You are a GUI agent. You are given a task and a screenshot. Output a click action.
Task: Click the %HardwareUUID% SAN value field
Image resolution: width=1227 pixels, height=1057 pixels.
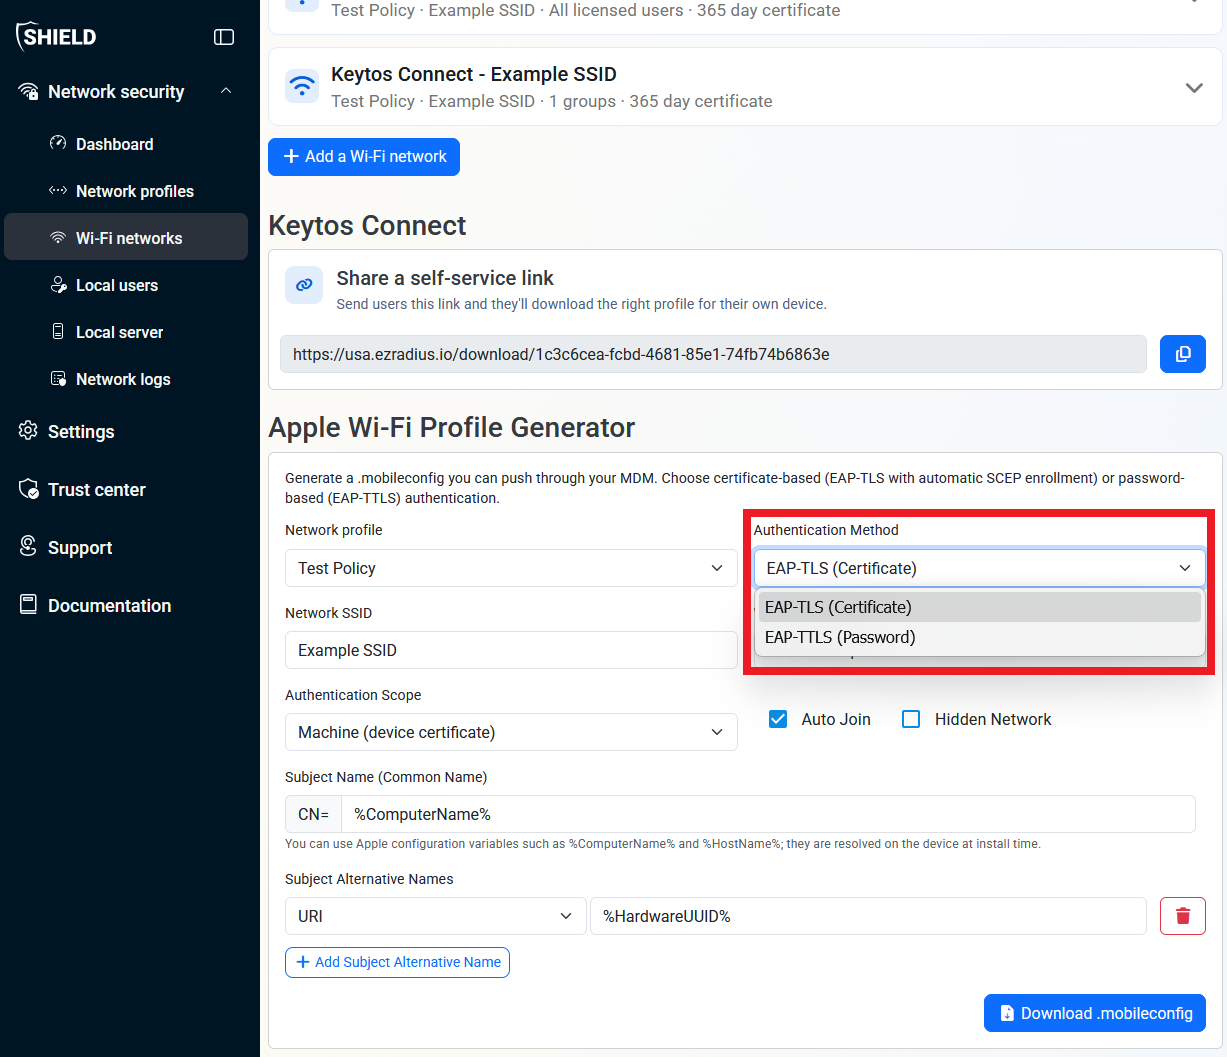pyautogui.click(x=868, y=916)
